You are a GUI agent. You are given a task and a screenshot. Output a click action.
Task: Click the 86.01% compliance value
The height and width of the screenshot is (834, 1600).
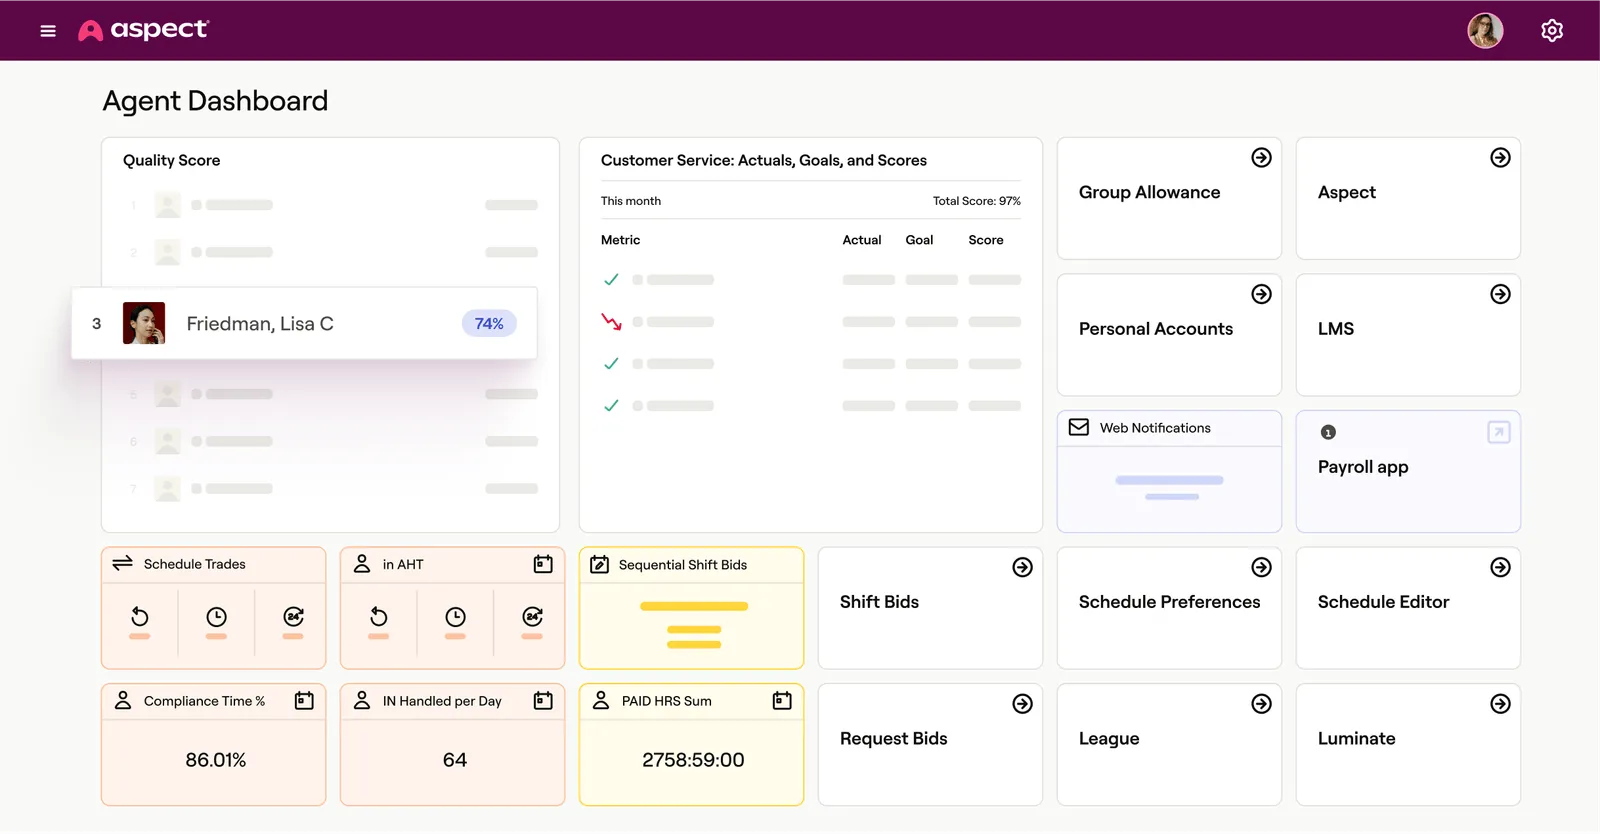pos(216,760)
